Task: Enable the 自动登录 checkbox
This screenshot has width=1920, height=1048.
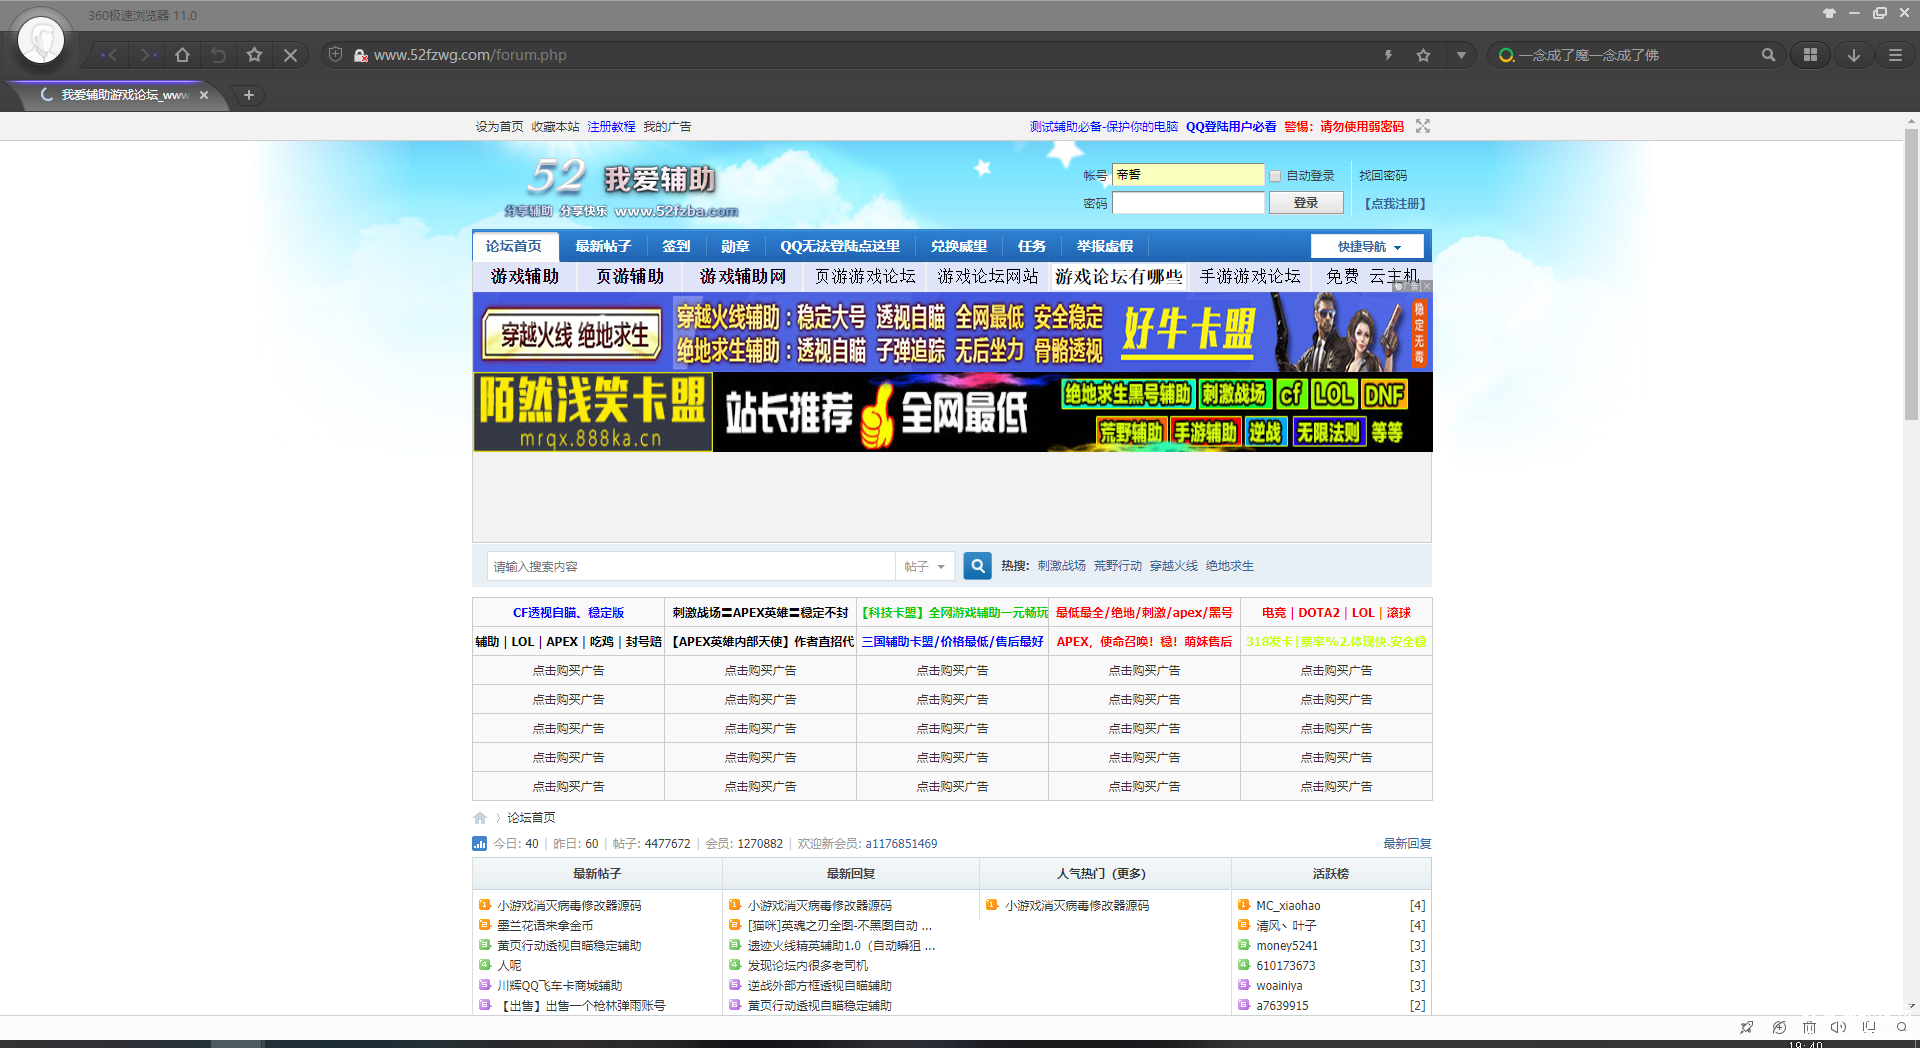Action: [1275, 176]
